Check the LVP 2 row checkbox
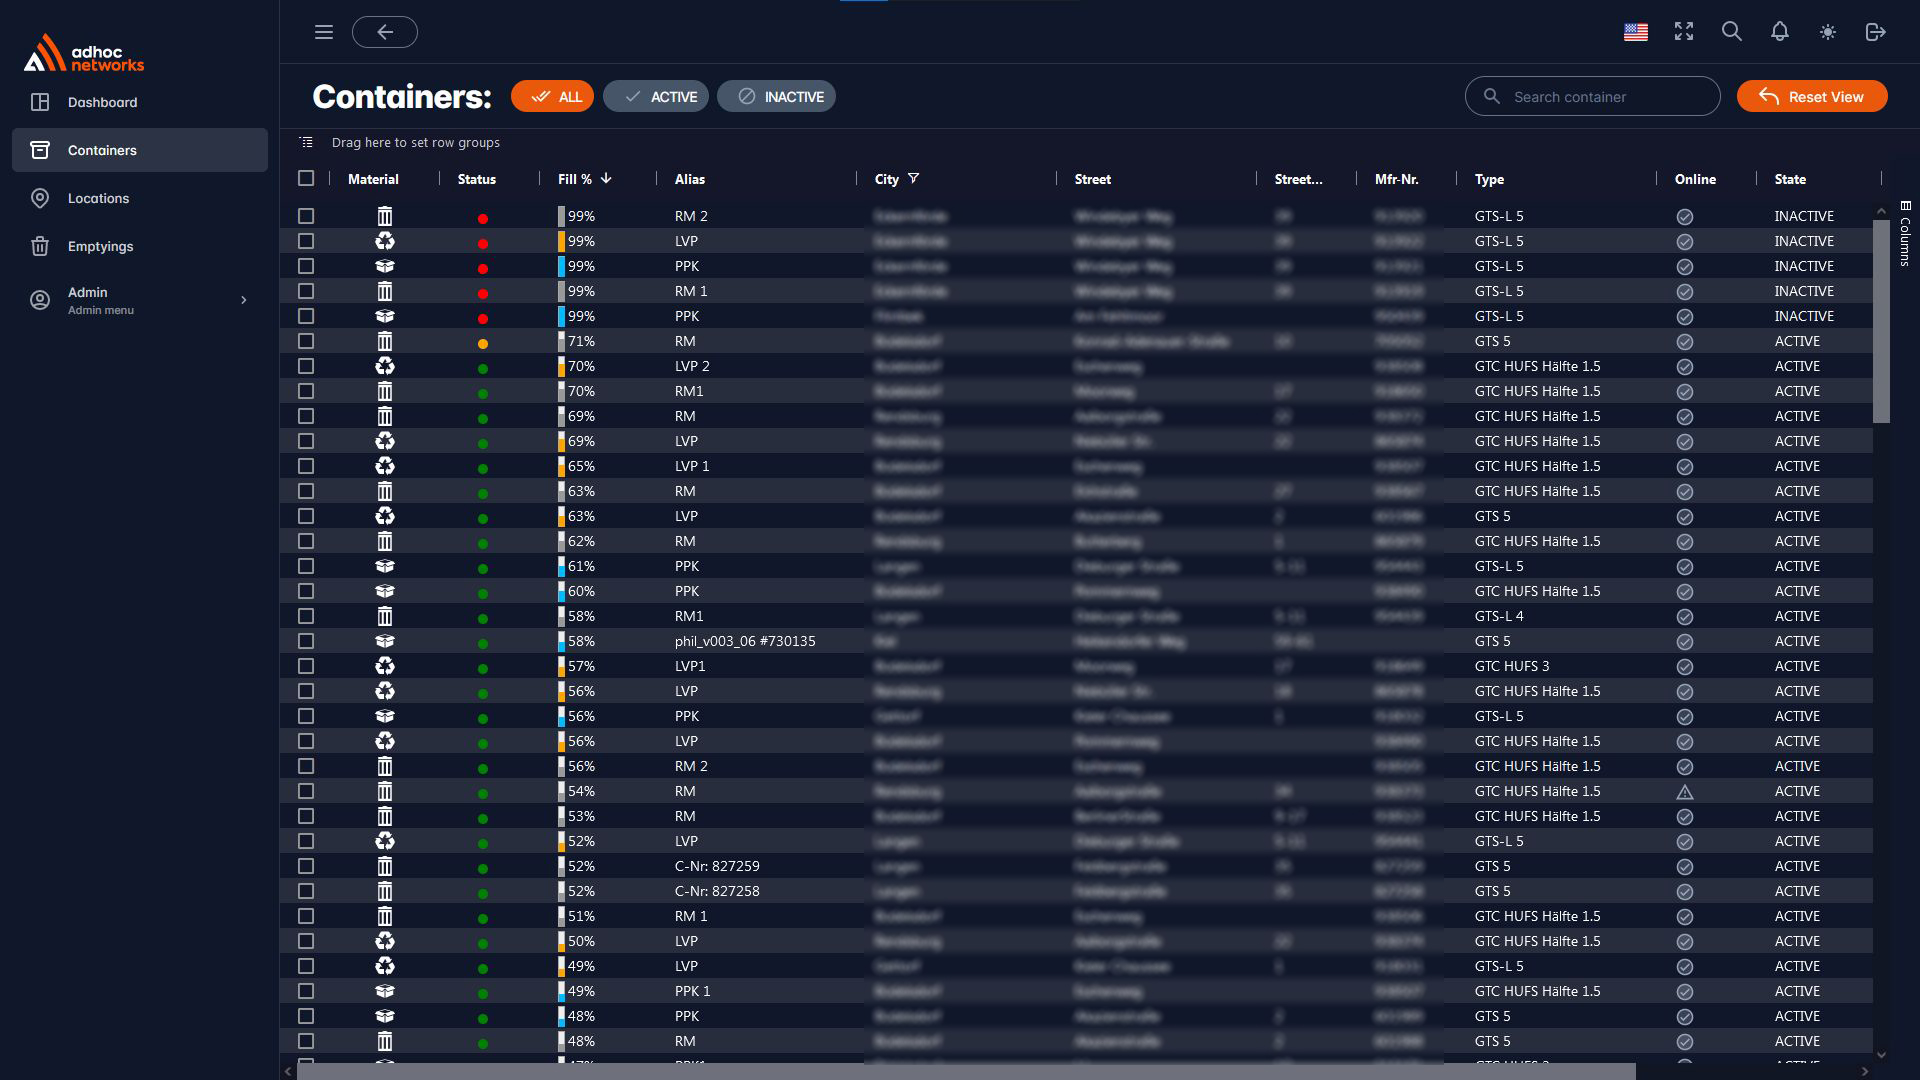 [306, 366]
